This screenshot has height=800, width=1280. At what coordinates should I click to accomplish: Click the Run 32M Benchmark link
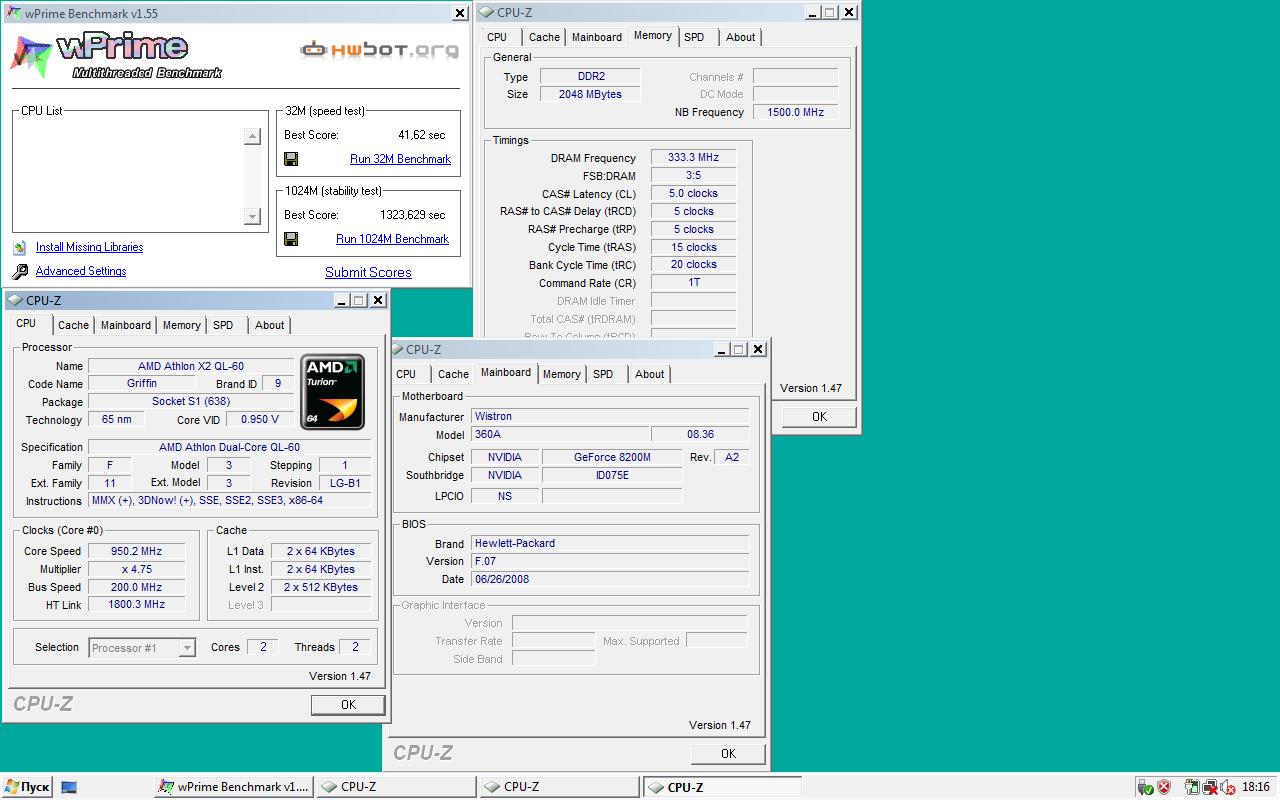(400, 159)
